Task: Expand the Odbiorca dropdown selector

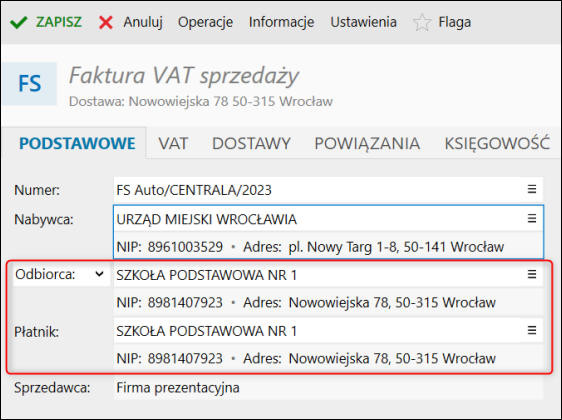Action: tap(99, 275)
